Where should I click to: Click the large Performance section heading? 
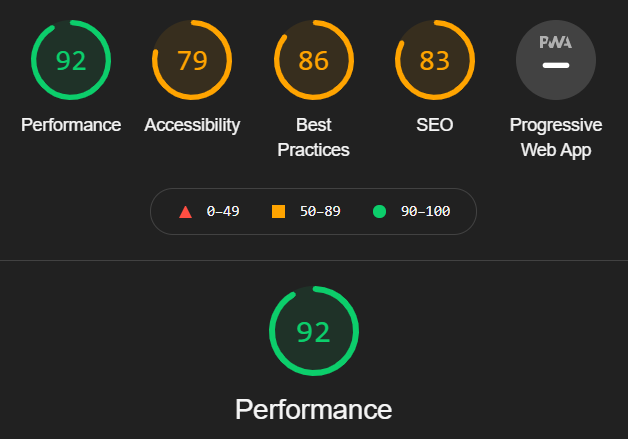click(314, 409)
